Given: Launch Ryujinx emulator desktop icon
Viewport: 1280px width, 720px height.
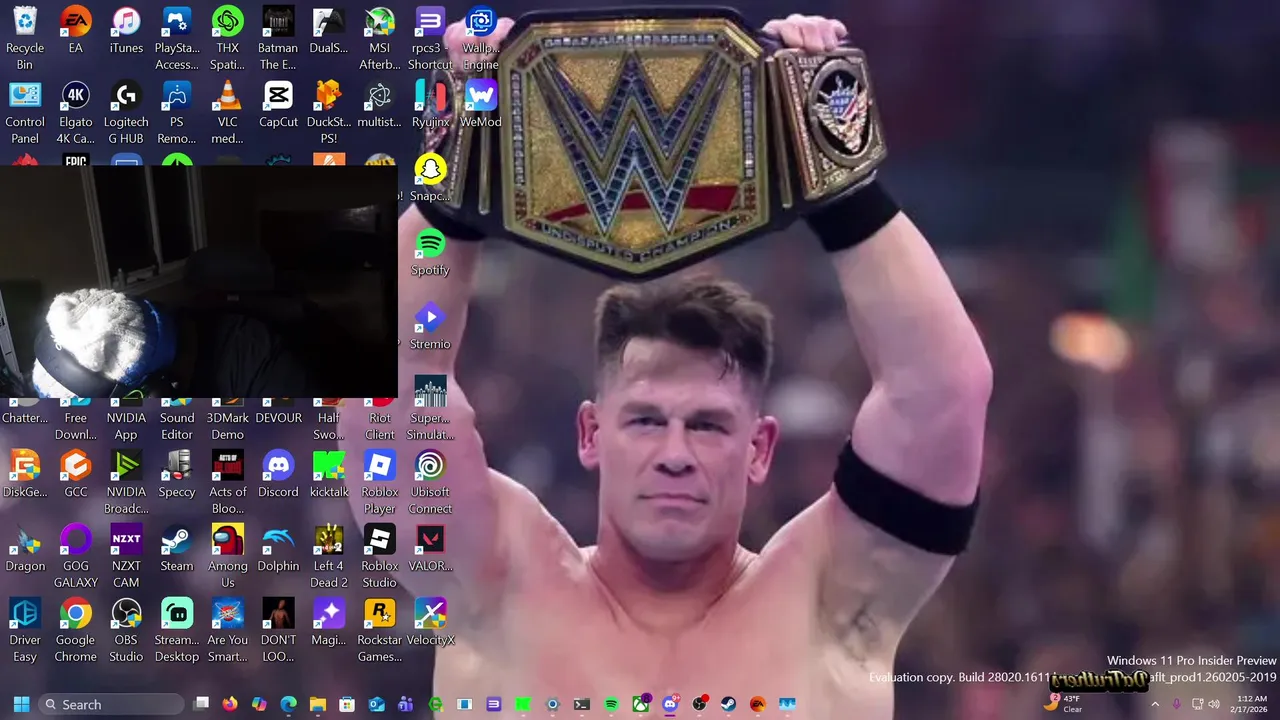Looking at the screenshot, I should tap(430, 104).
